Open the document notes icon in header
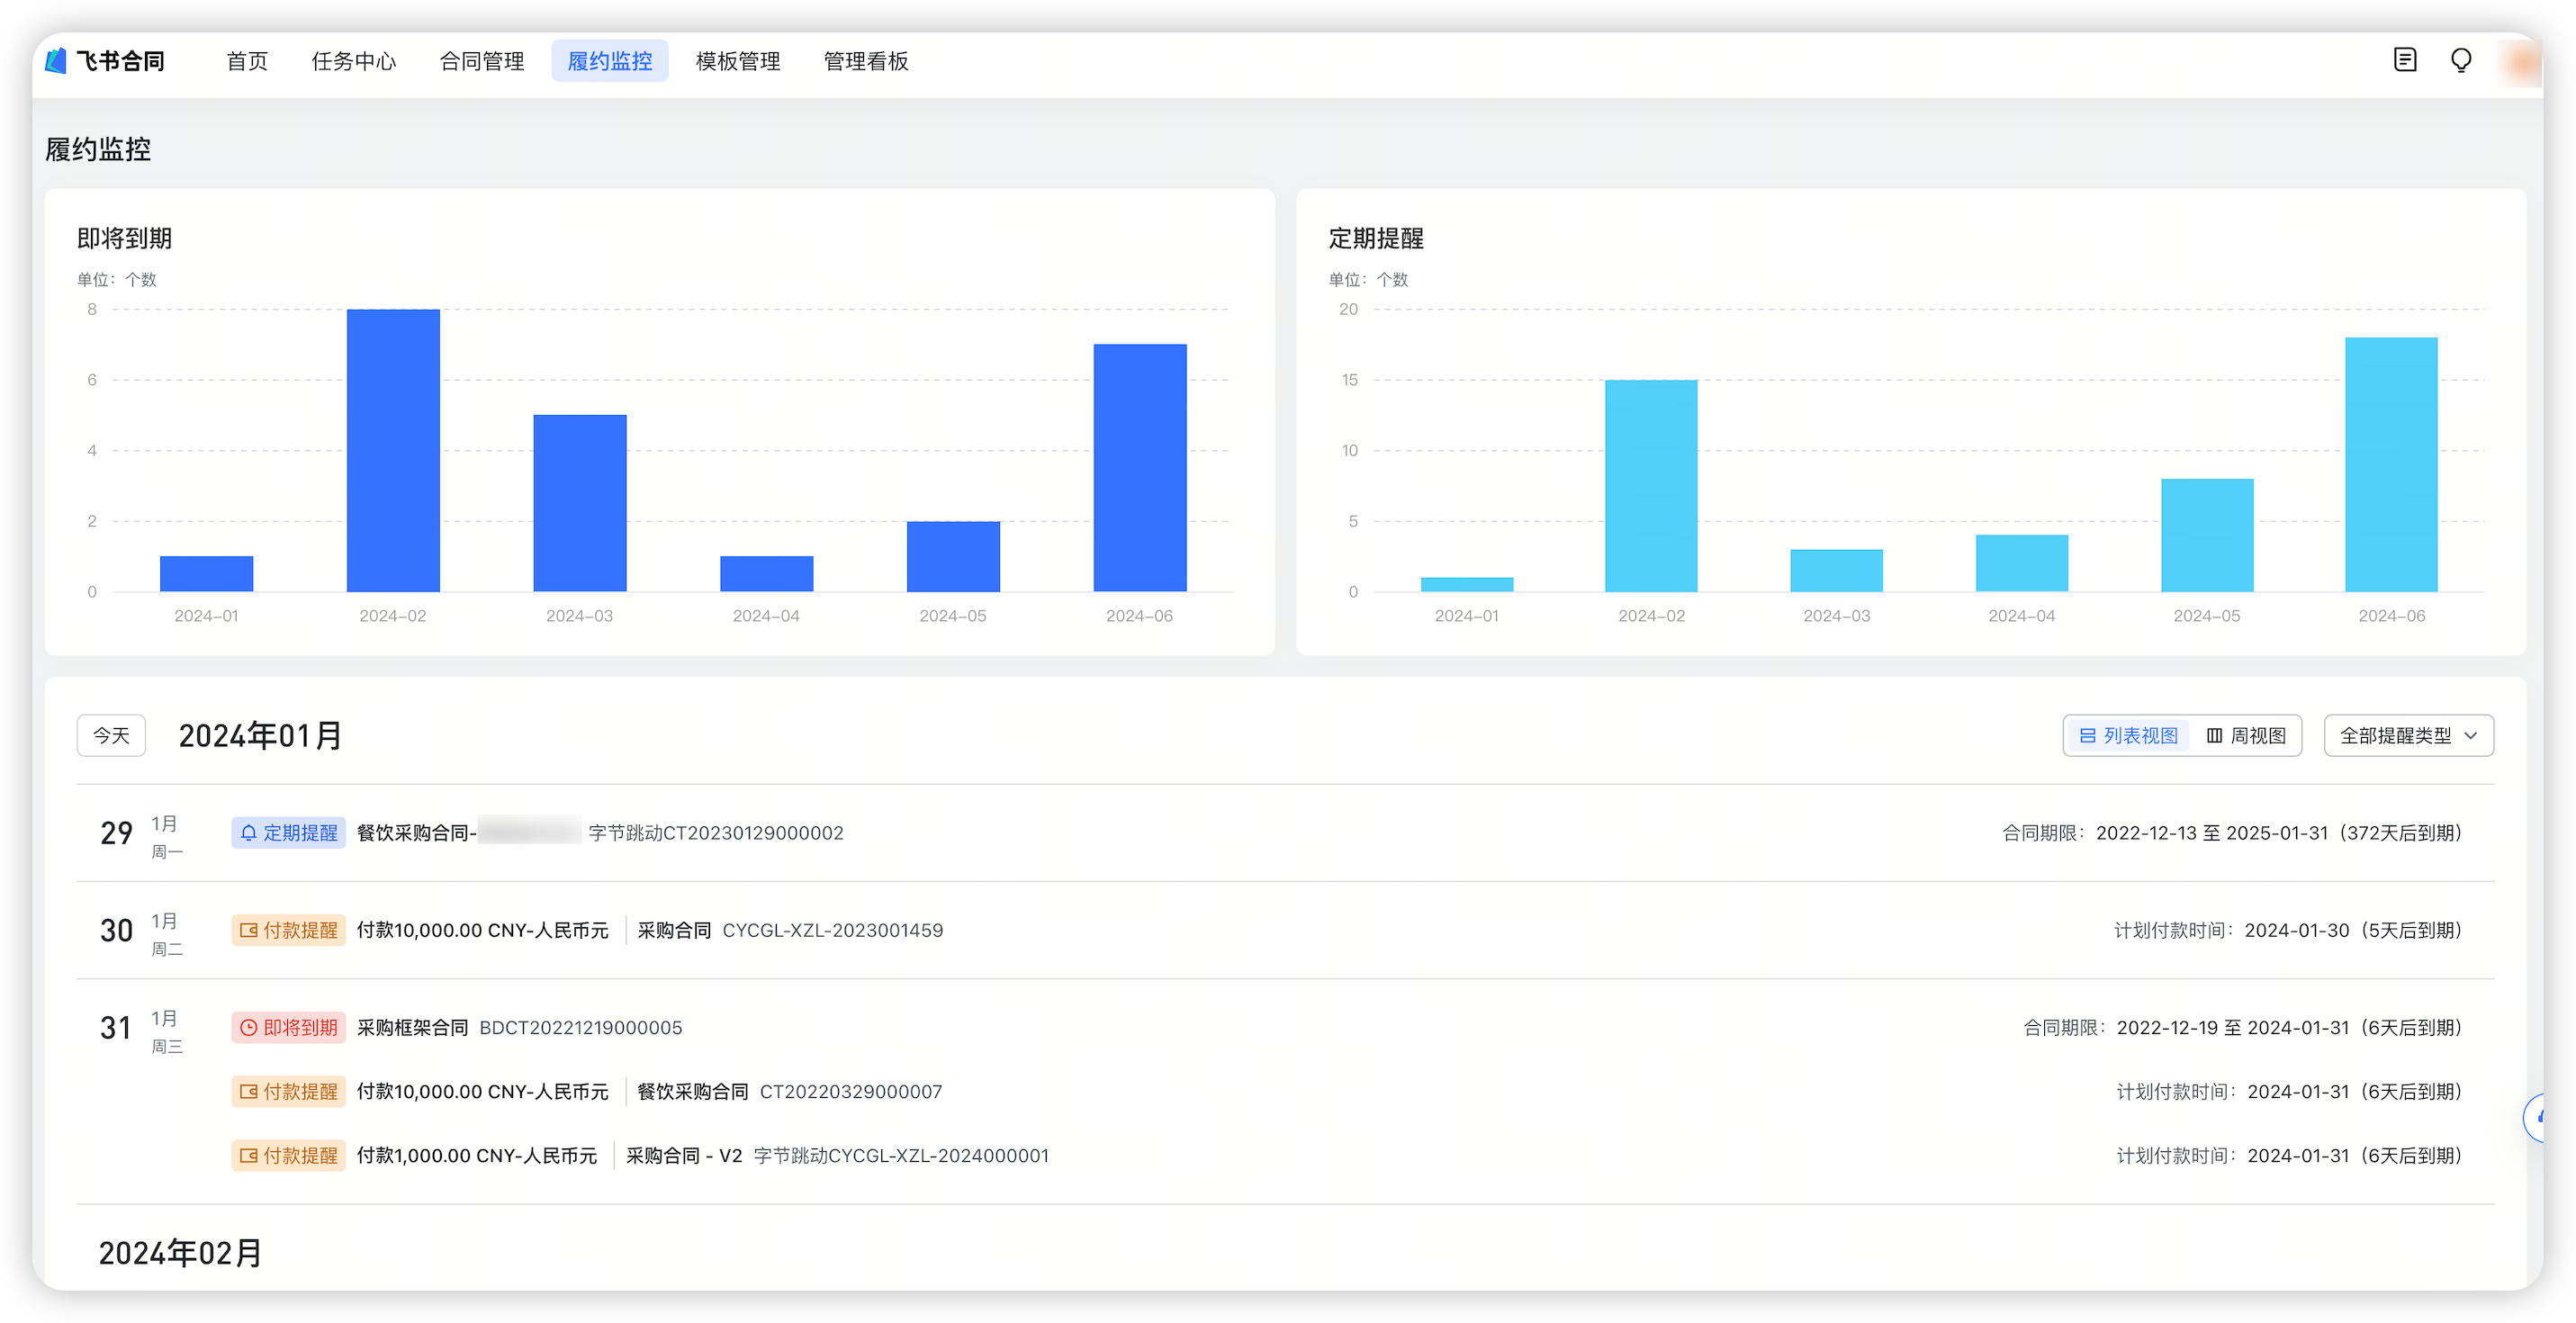Viewport: 2576px width, 1323px height. 2404,60
